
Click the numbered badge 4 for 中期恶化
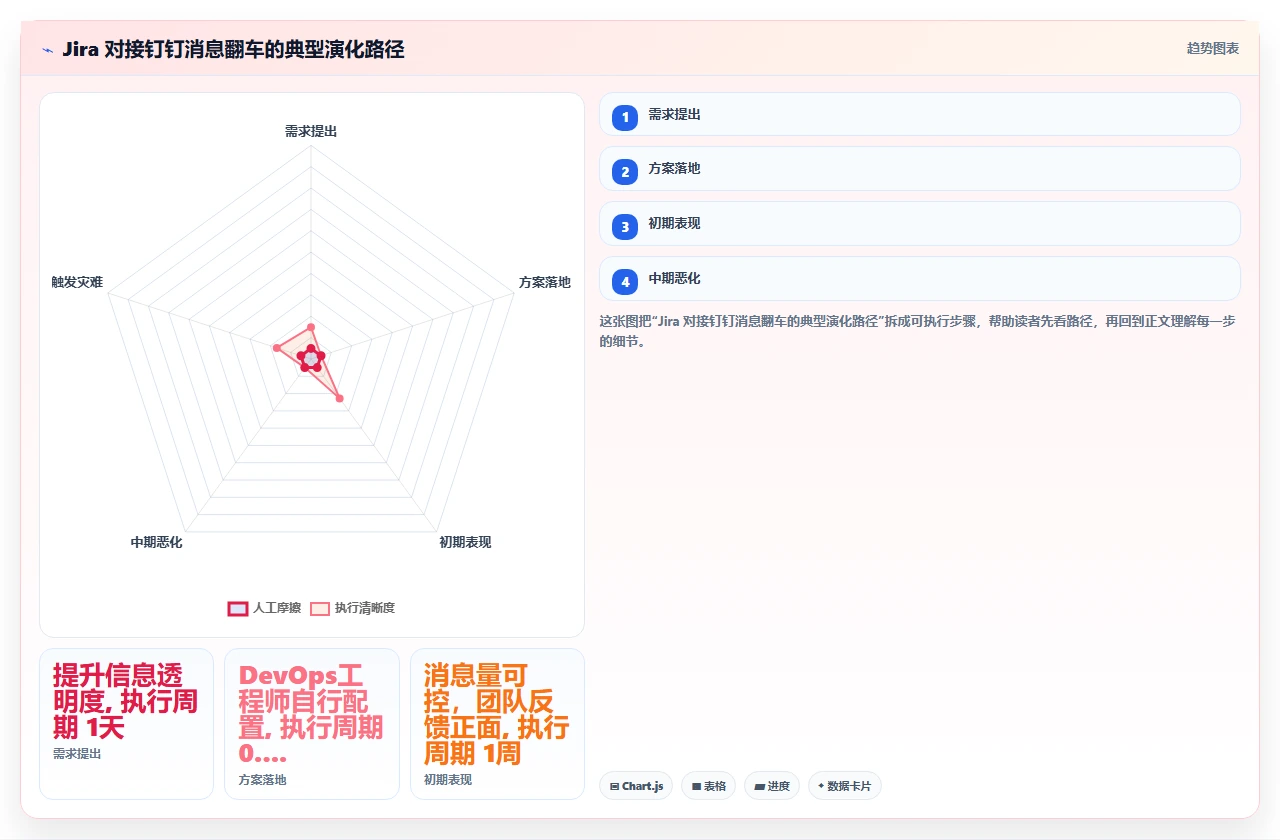[625, 282]
